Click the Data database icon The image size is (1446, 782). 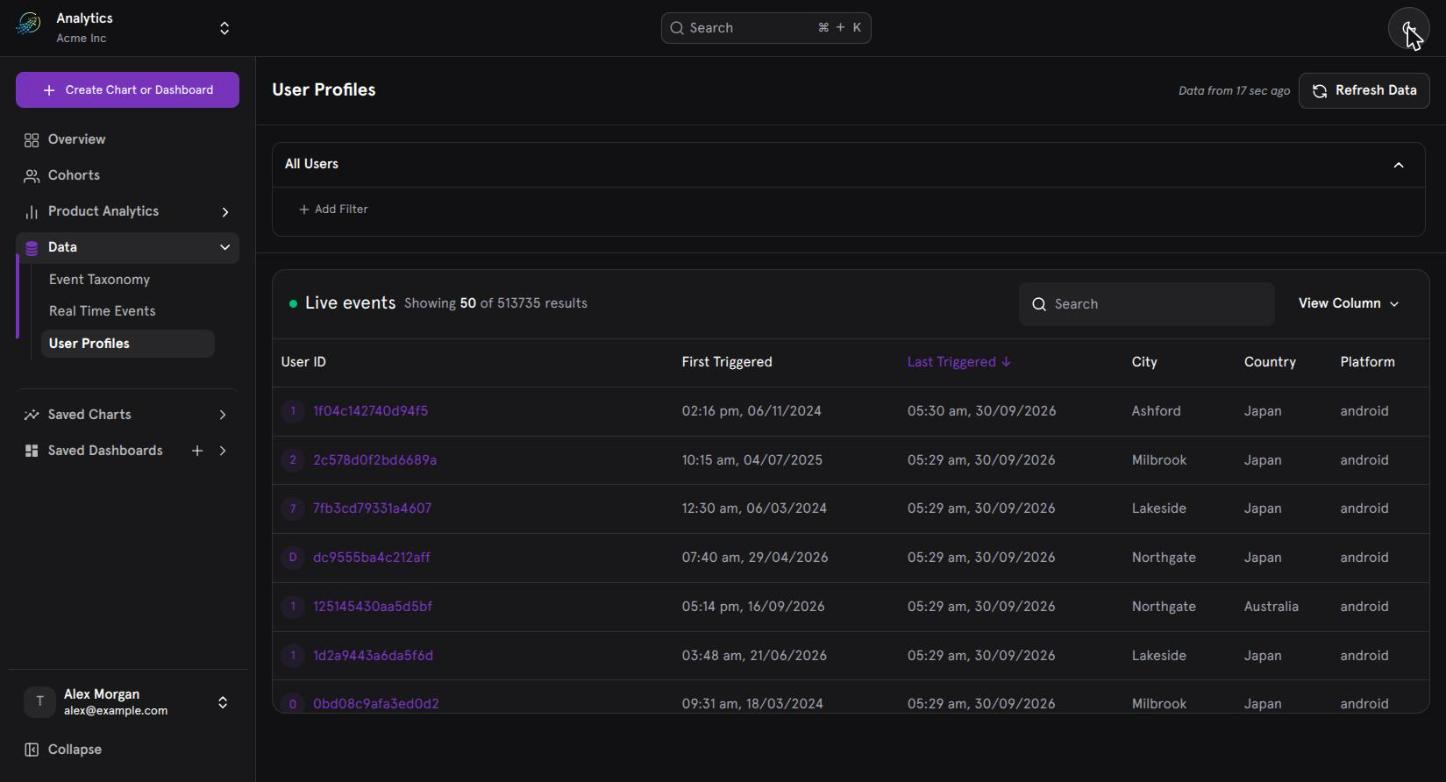pyautogui.click(x=31, y=248)
